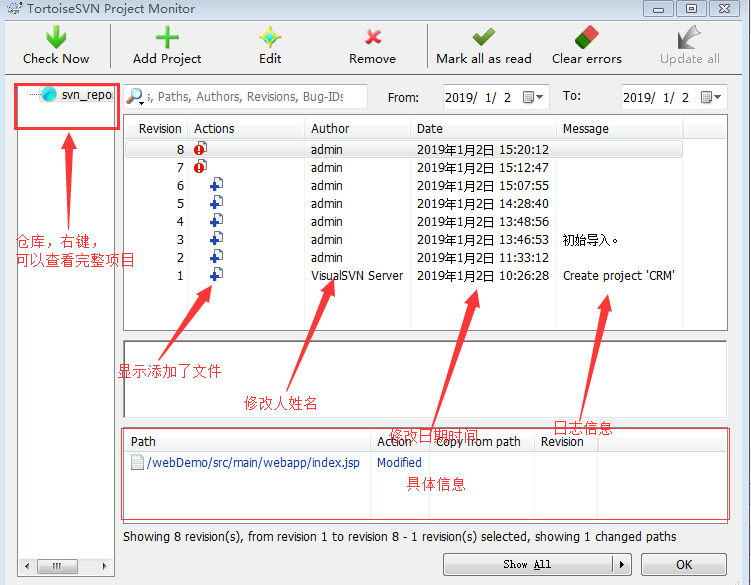Screen dimensions: 751x585
Task: Click the OK button
Action: (684, 564)
